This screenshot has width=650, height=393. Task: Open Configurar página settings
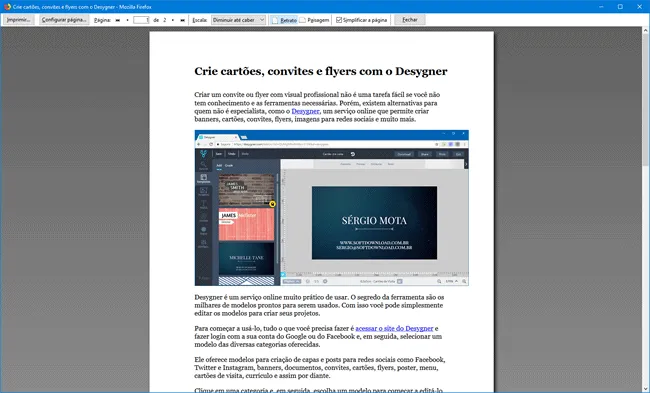(x=64, y=20)
